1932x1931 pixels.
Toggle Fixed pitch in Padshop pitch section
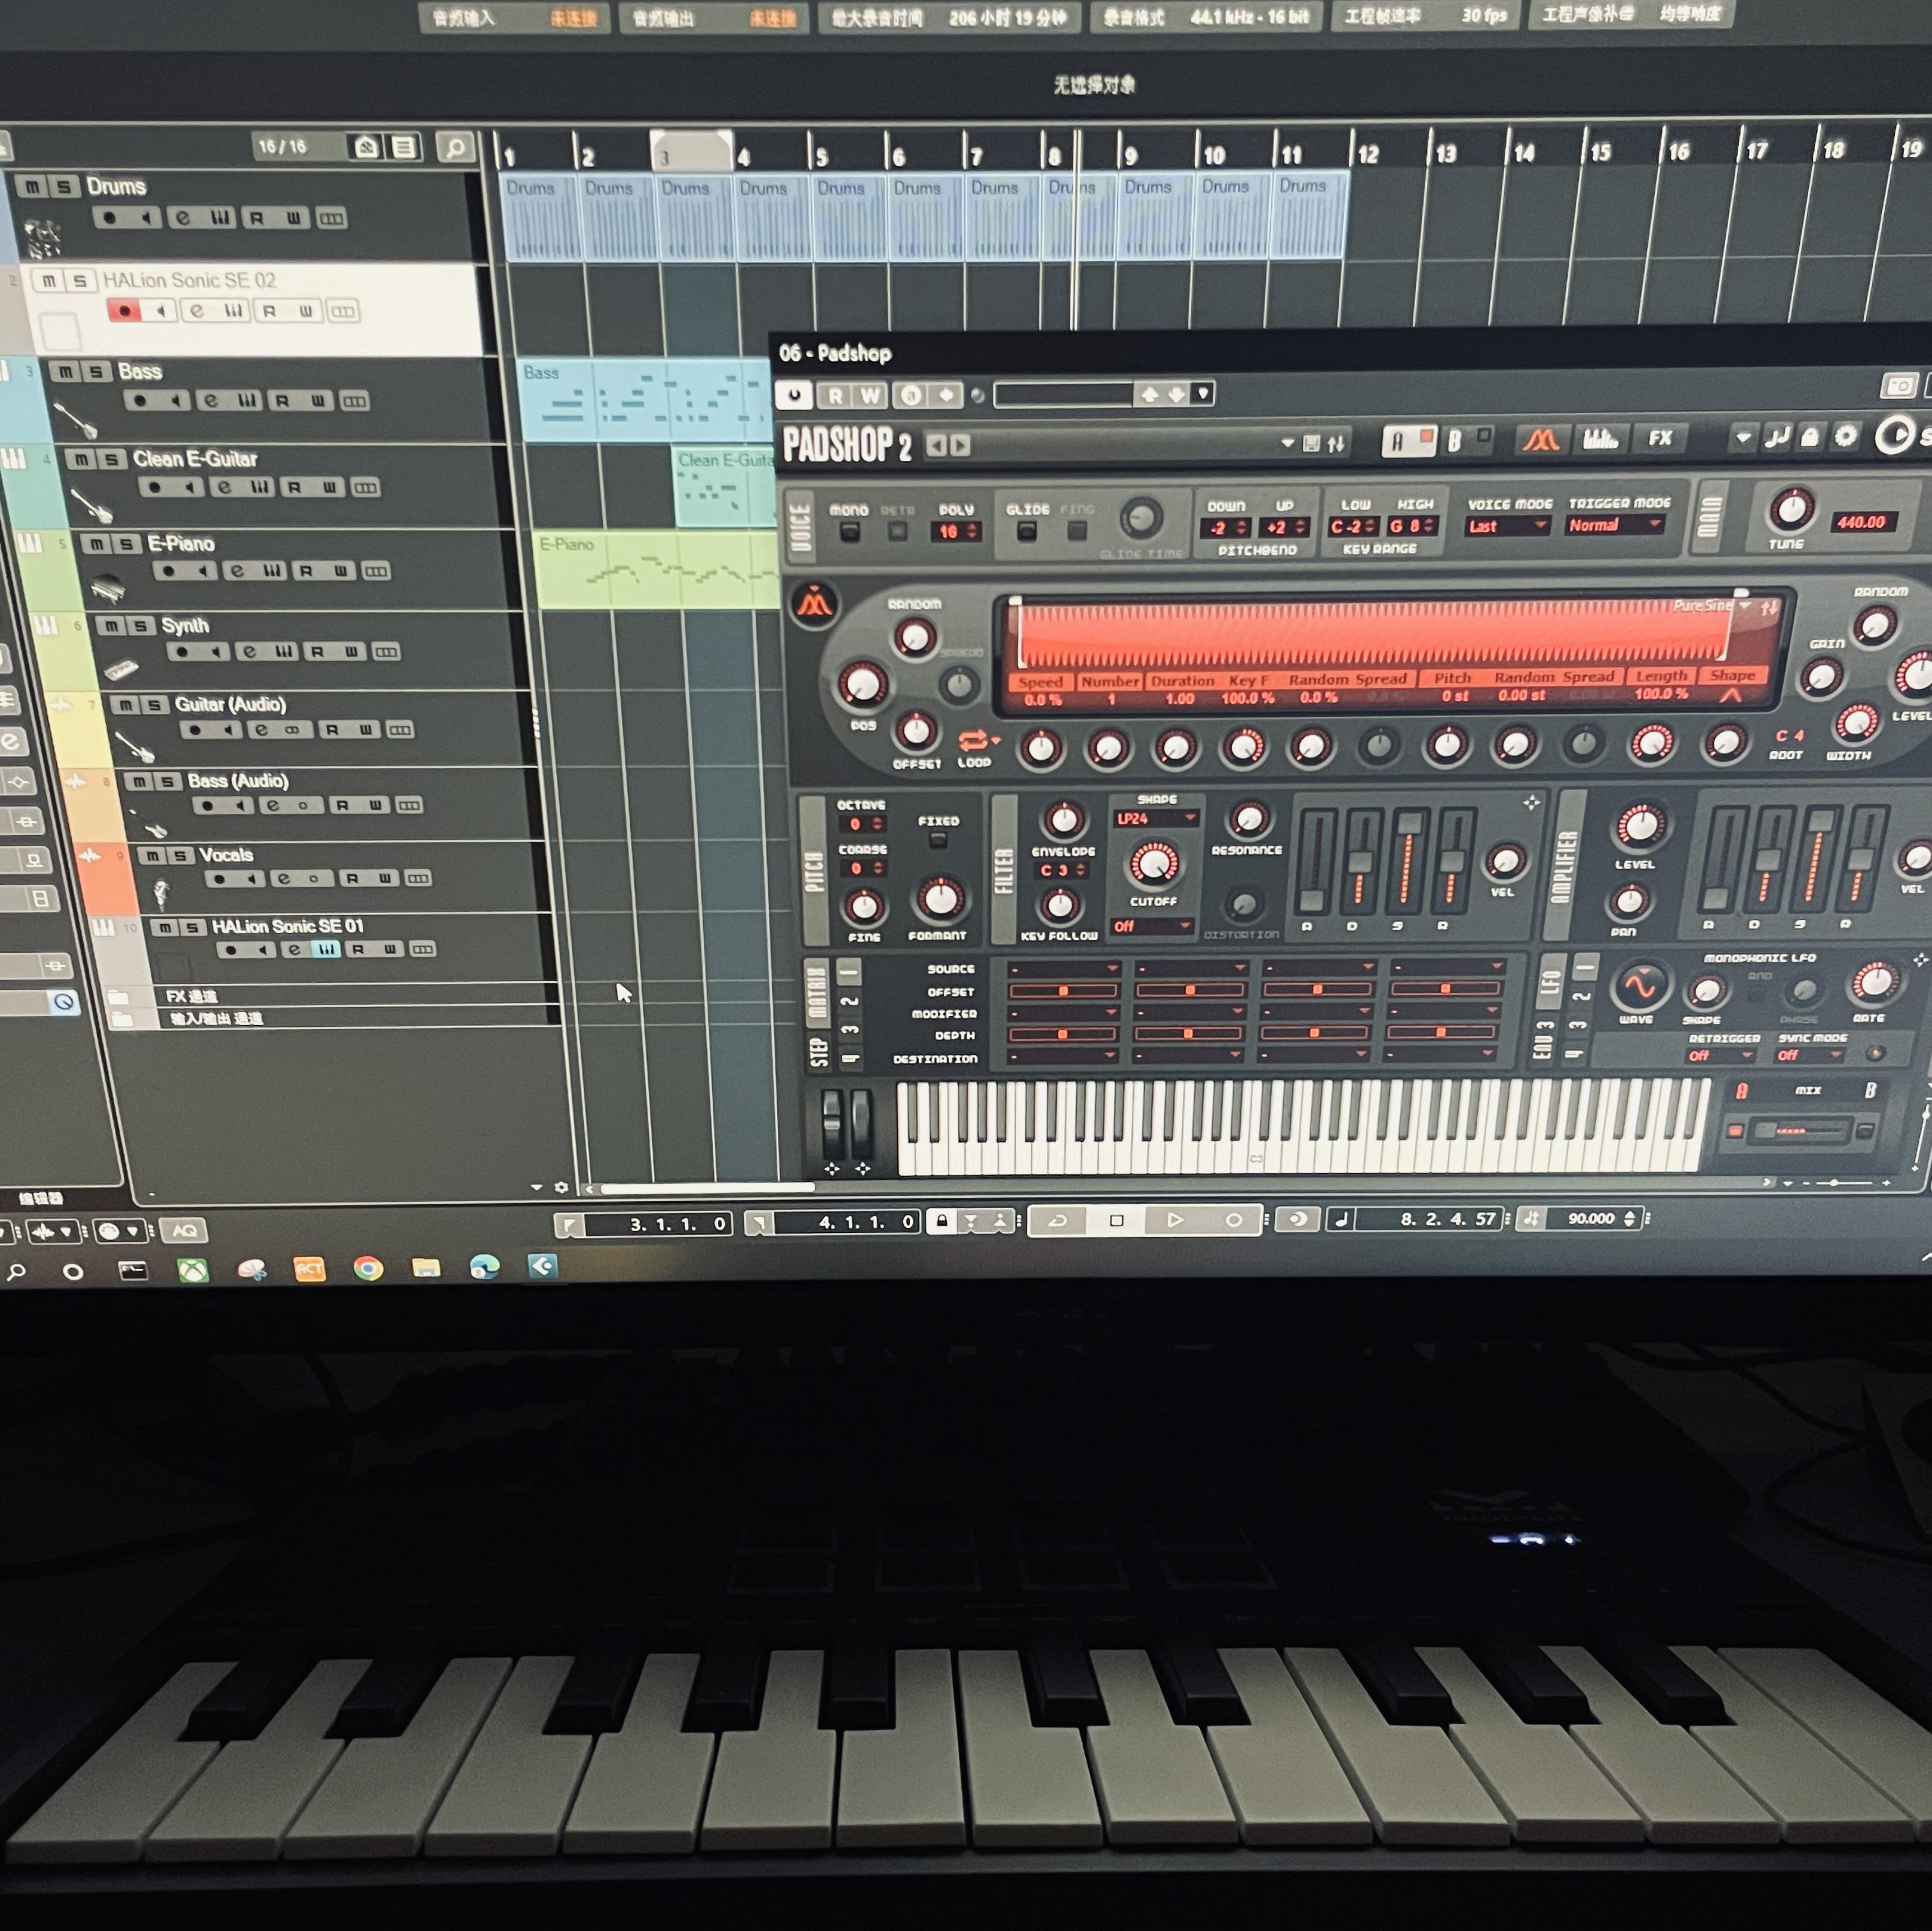pos(937,840)
